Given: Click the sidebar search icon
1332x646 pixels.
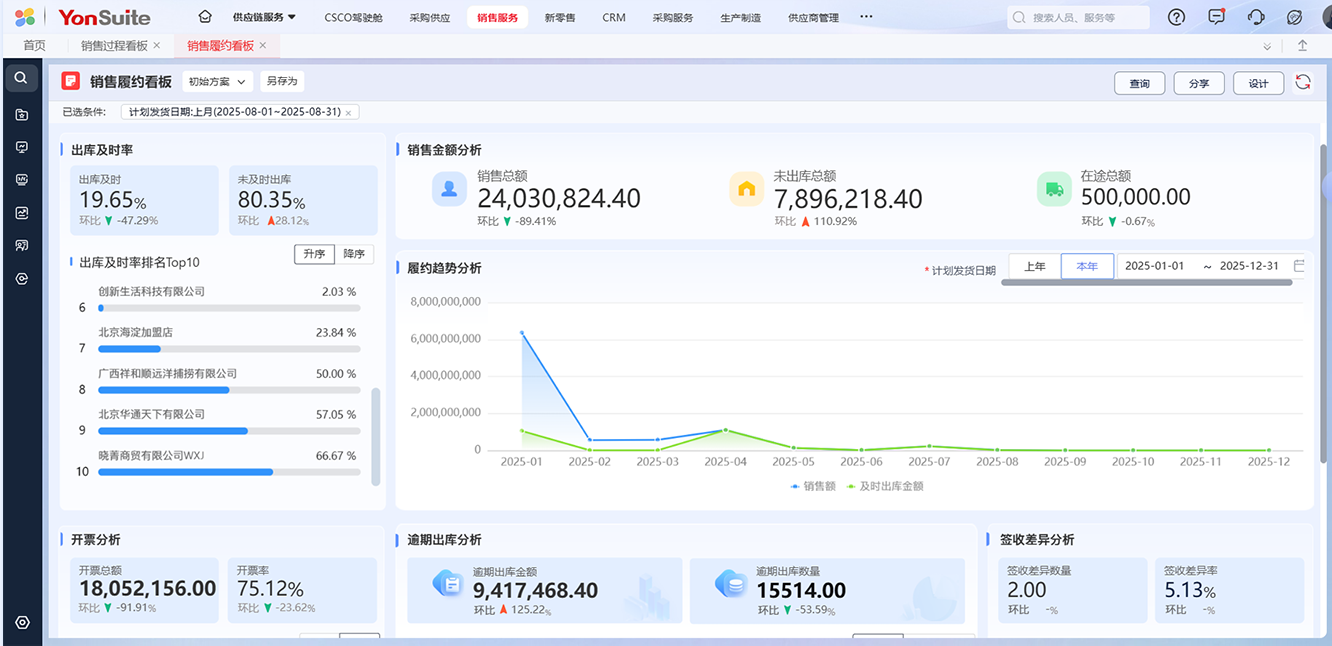Looking at the screenshot, I should pyautogui.click(x=21, y=78).
